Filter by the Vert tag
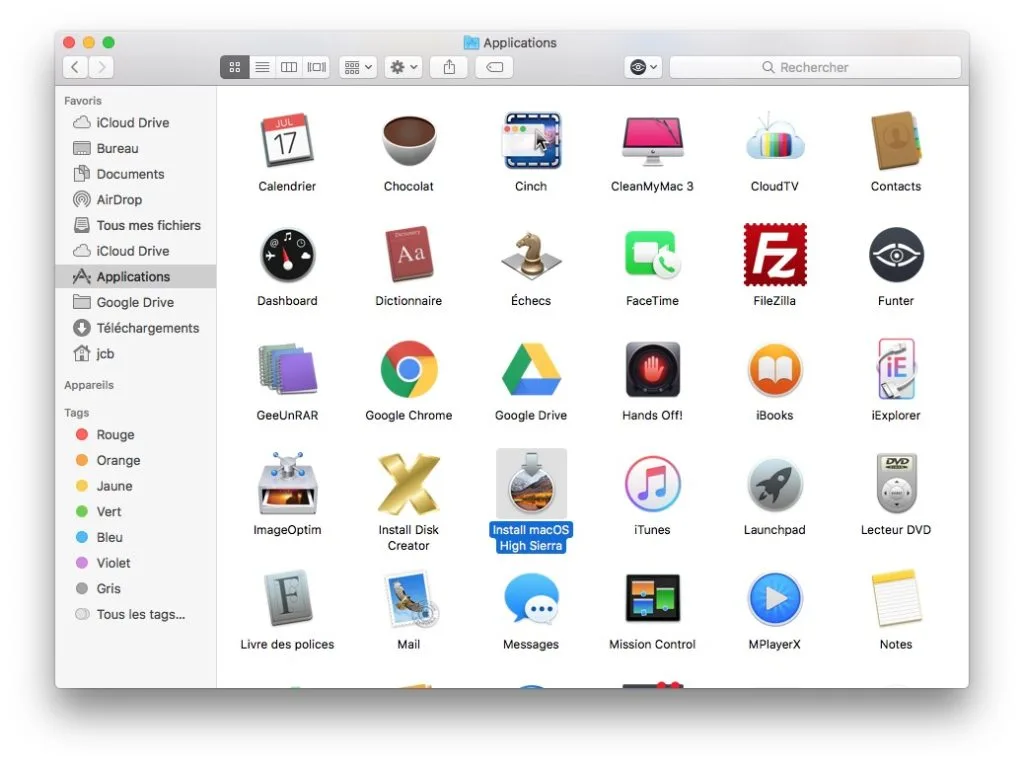Viewport: 1024px width, 767px height. (x=135, y=512)
